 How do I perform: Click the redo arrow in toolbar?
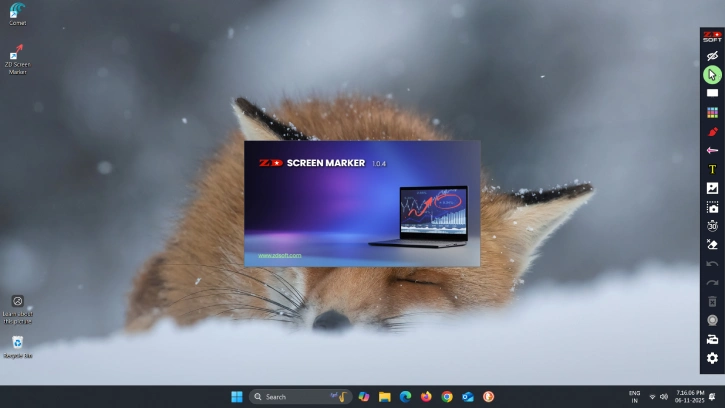[712, 283]
